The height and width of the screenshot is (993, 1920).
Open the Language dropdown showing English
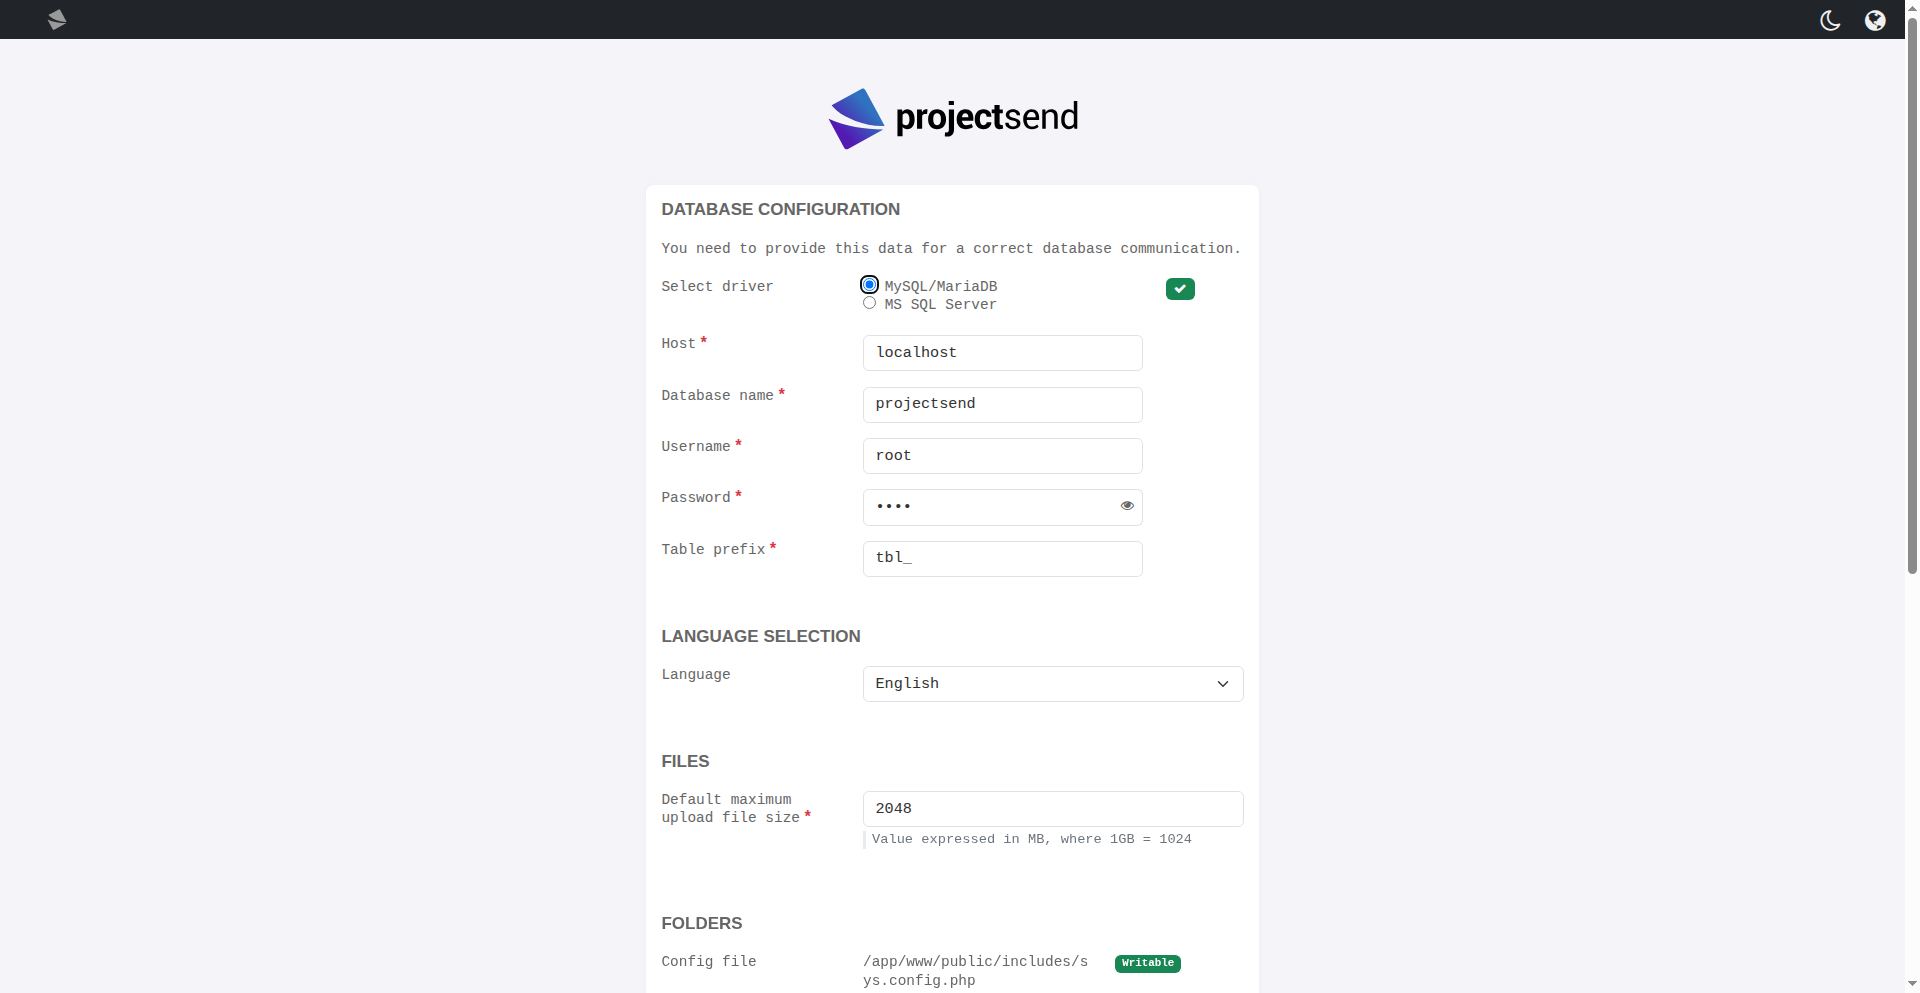coord(1052,684)
